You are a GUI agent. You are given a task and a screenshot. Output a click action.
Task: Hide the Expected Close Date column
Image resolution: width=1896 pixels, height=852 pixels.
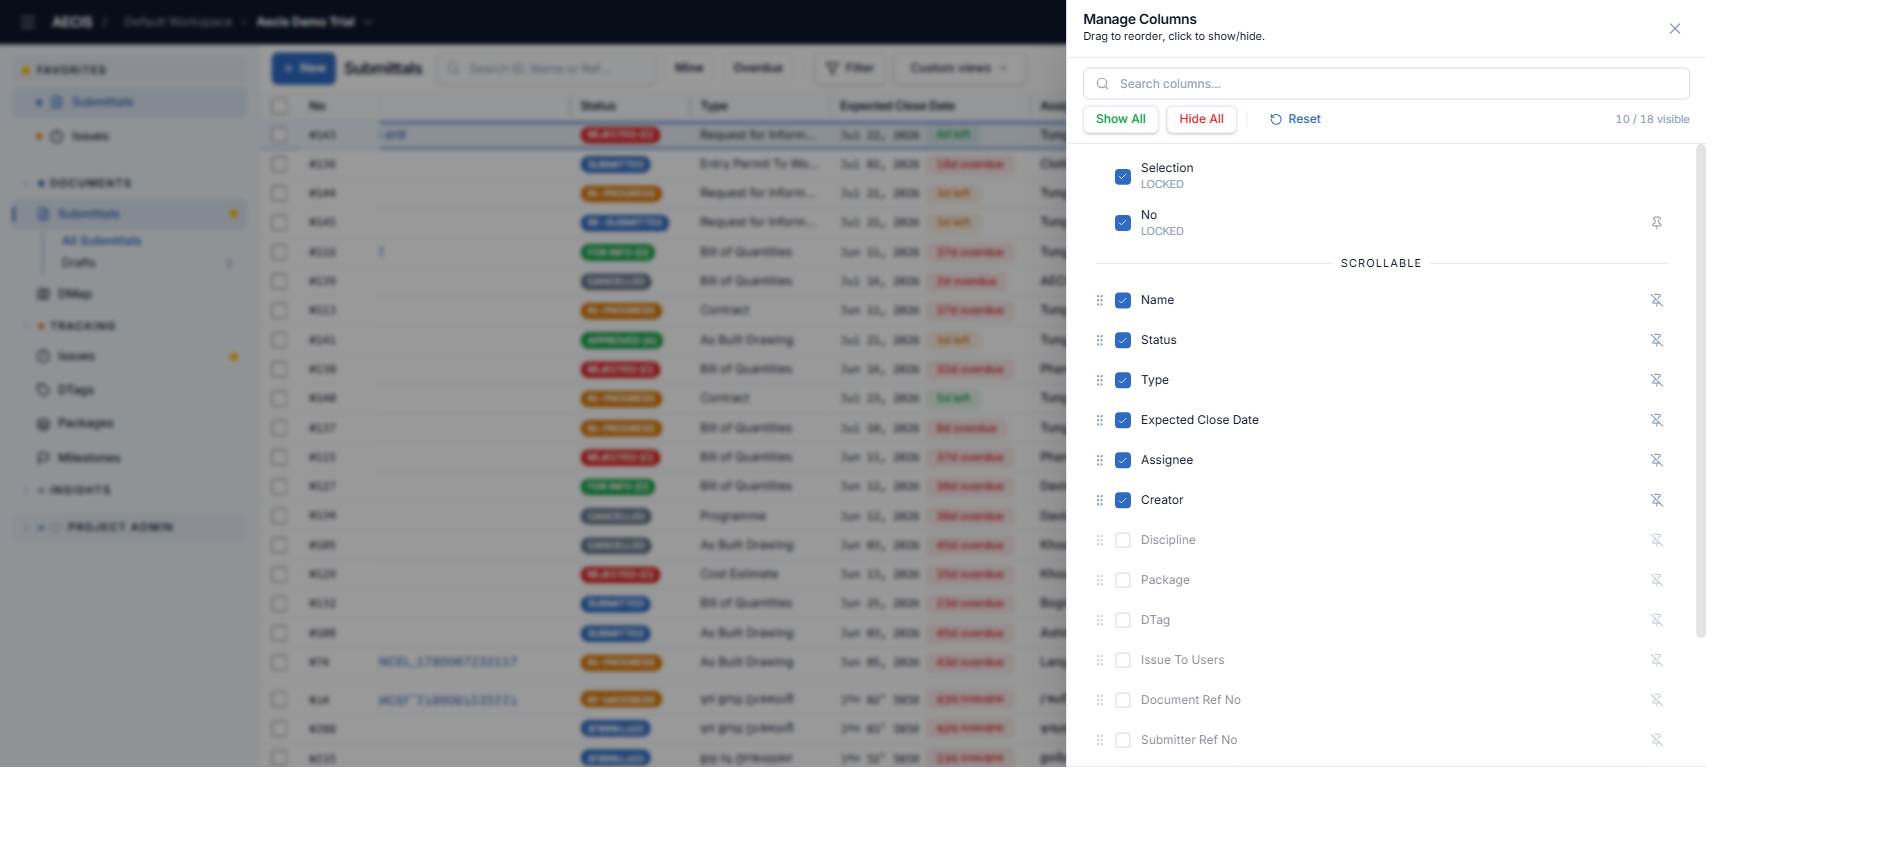pyautogui.click(x=1123, y=420)
